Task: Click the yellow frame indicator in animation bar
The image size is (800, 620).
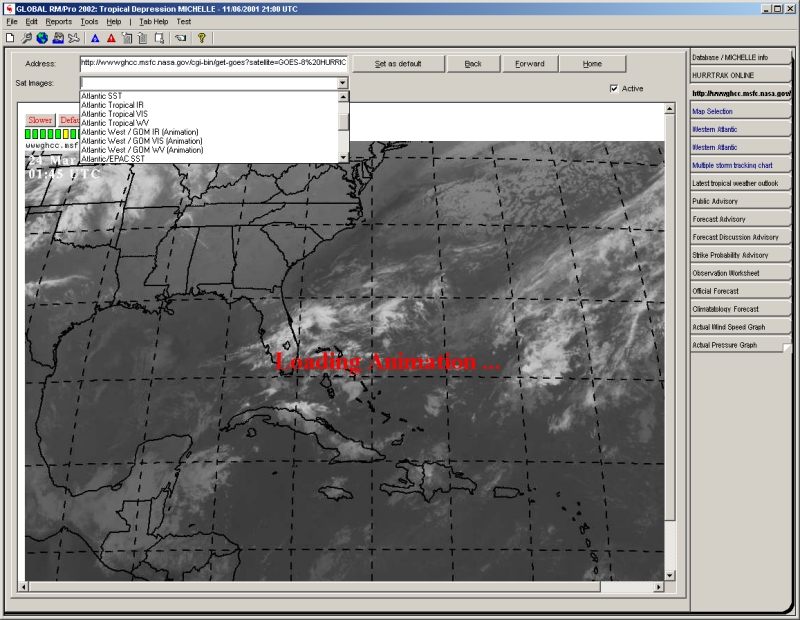Action: (66, 134)
